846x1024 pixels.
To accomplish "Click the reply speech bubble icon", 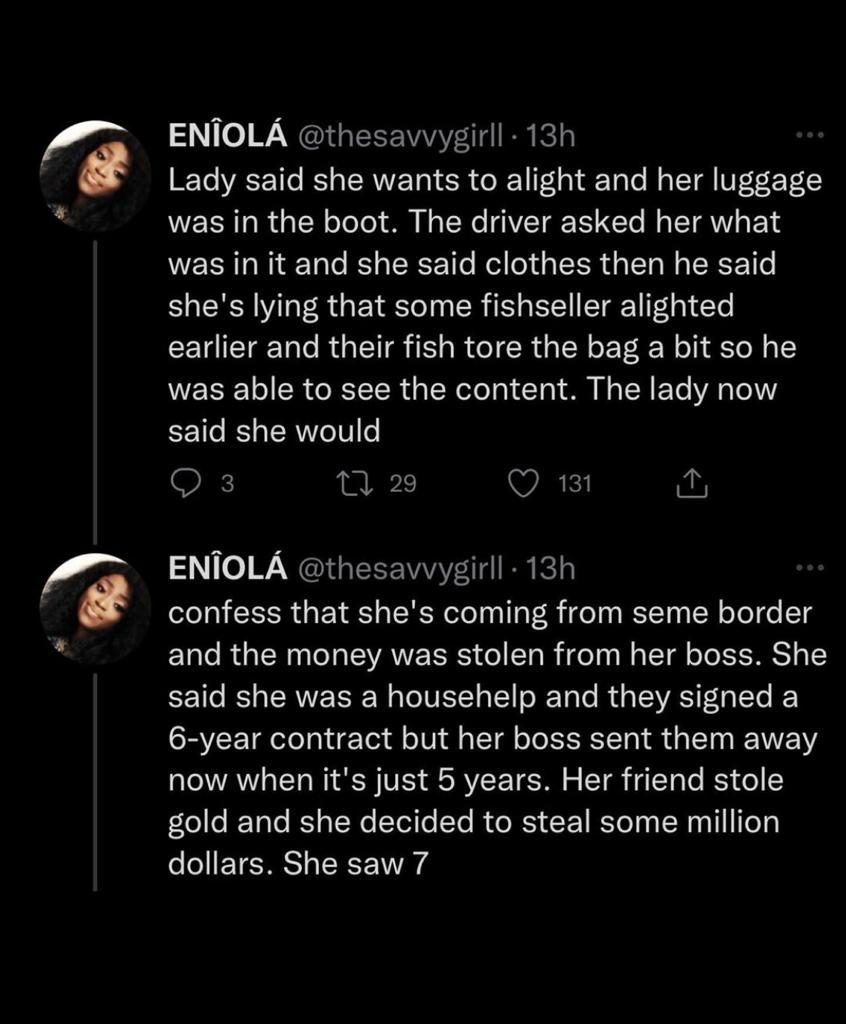I will pyautogui.click(x=186, y=484).
